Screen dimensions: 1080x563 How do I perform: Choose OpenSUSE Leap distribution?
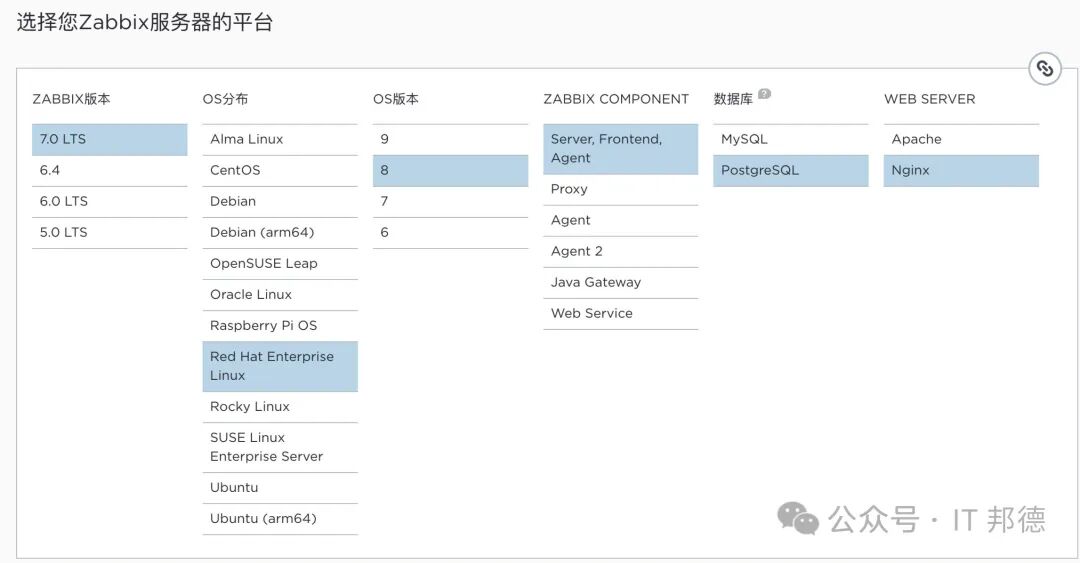(x=280, y=263)
